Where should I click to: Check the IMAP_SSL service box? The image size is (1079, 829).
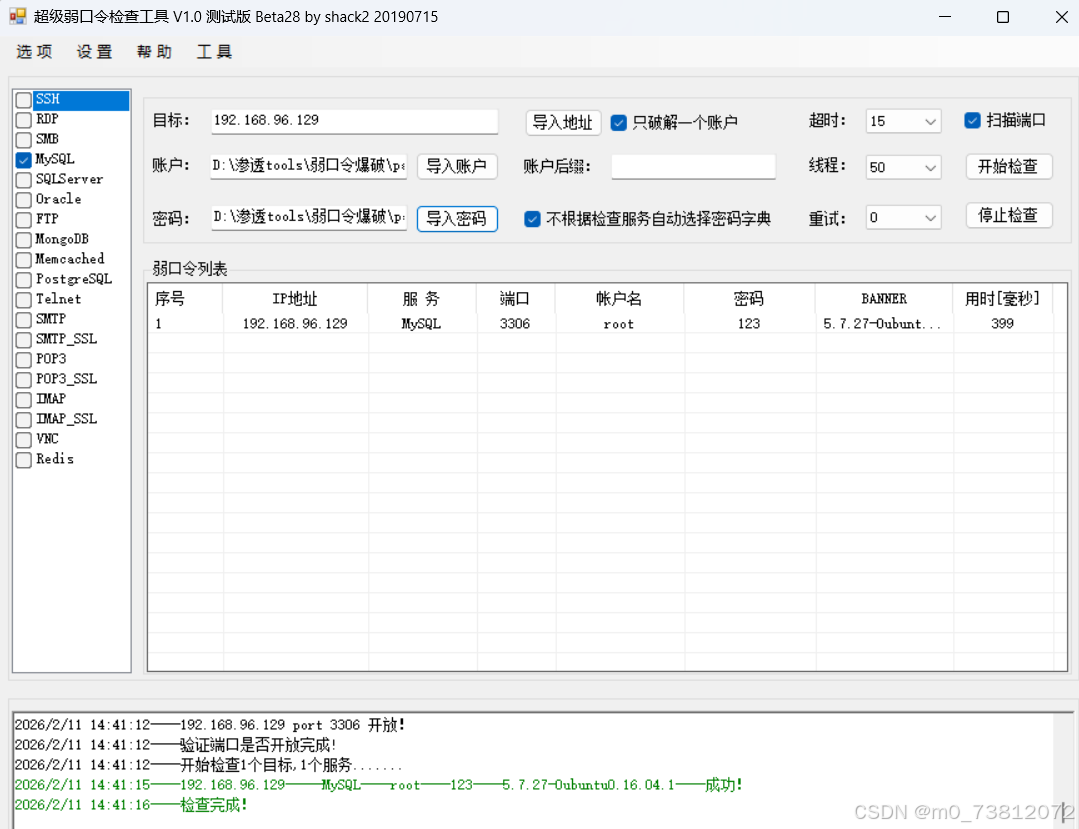23,419
